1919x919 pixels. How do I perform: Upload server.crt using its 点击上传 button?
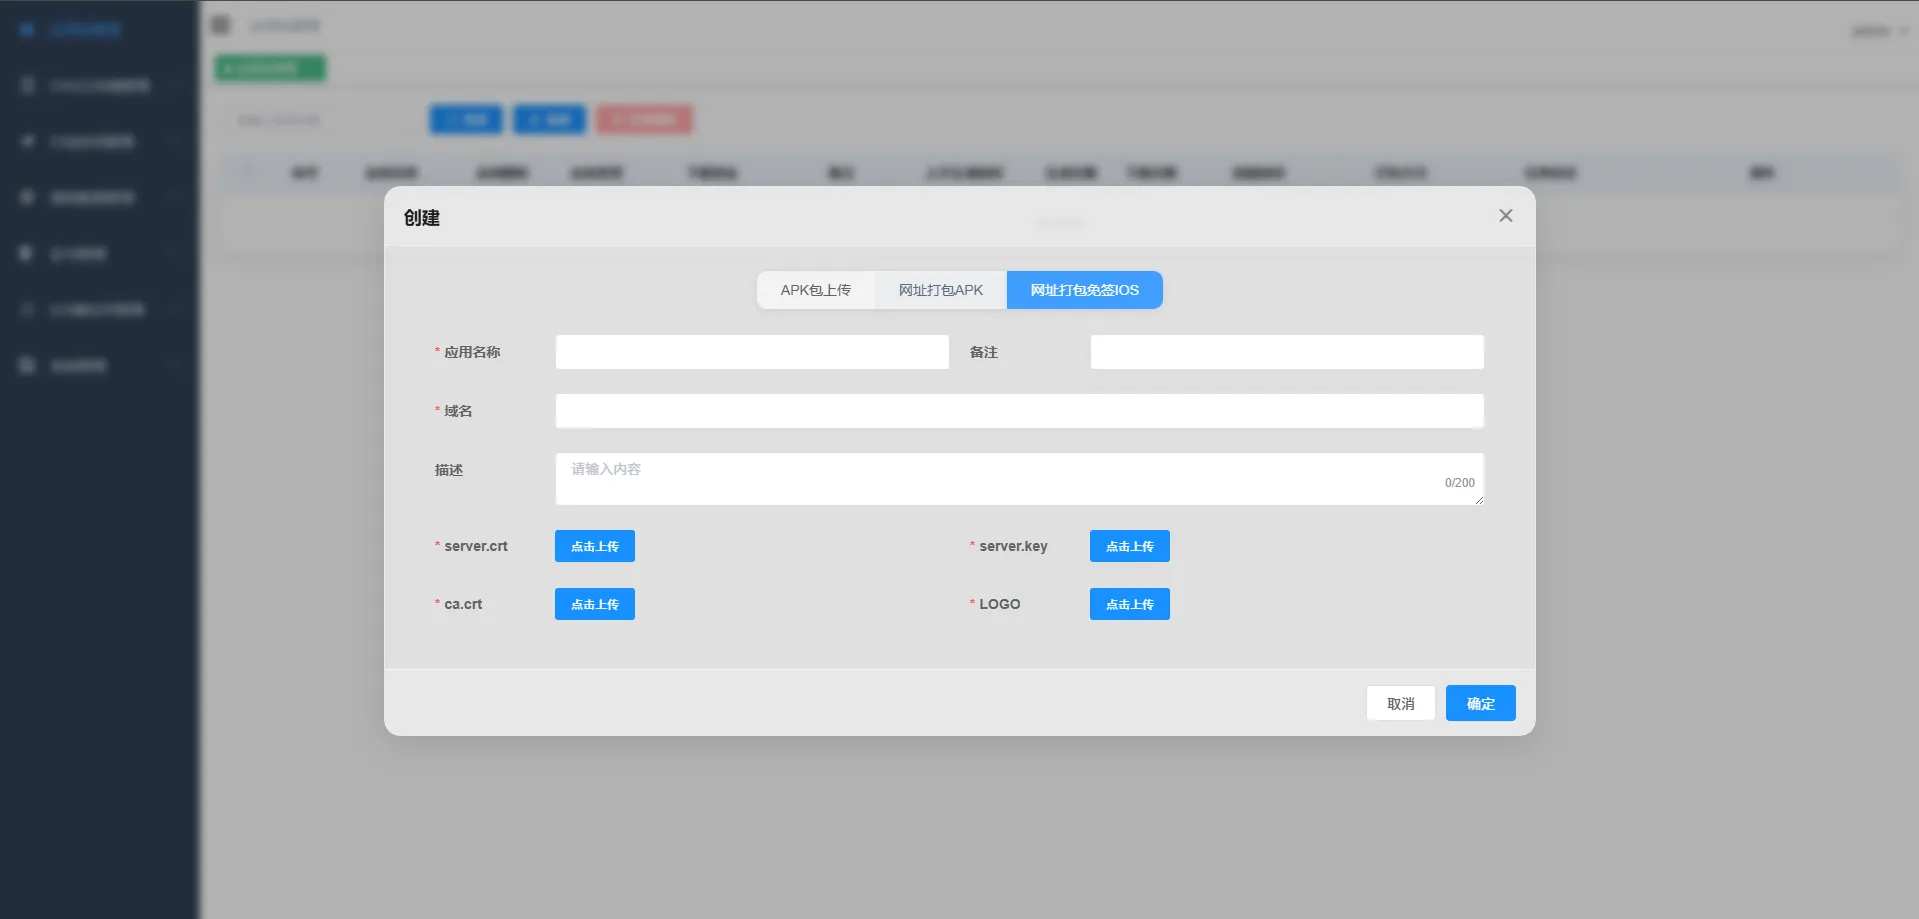coord(594,546)
